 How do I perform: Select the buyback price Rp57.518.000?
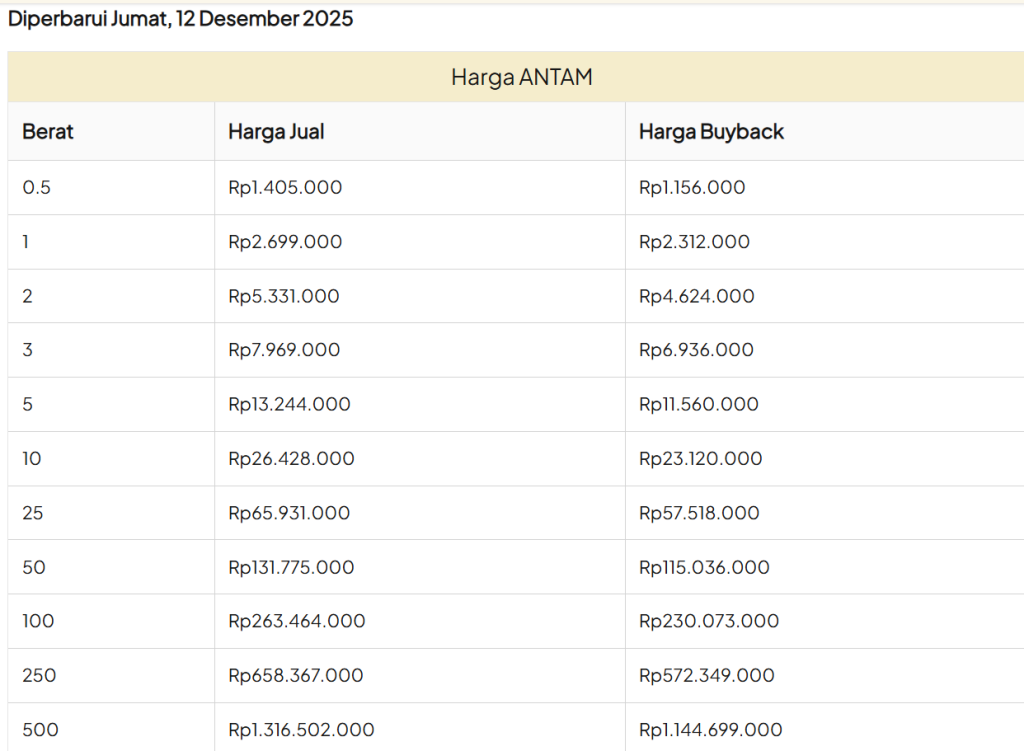click(699, 513)
